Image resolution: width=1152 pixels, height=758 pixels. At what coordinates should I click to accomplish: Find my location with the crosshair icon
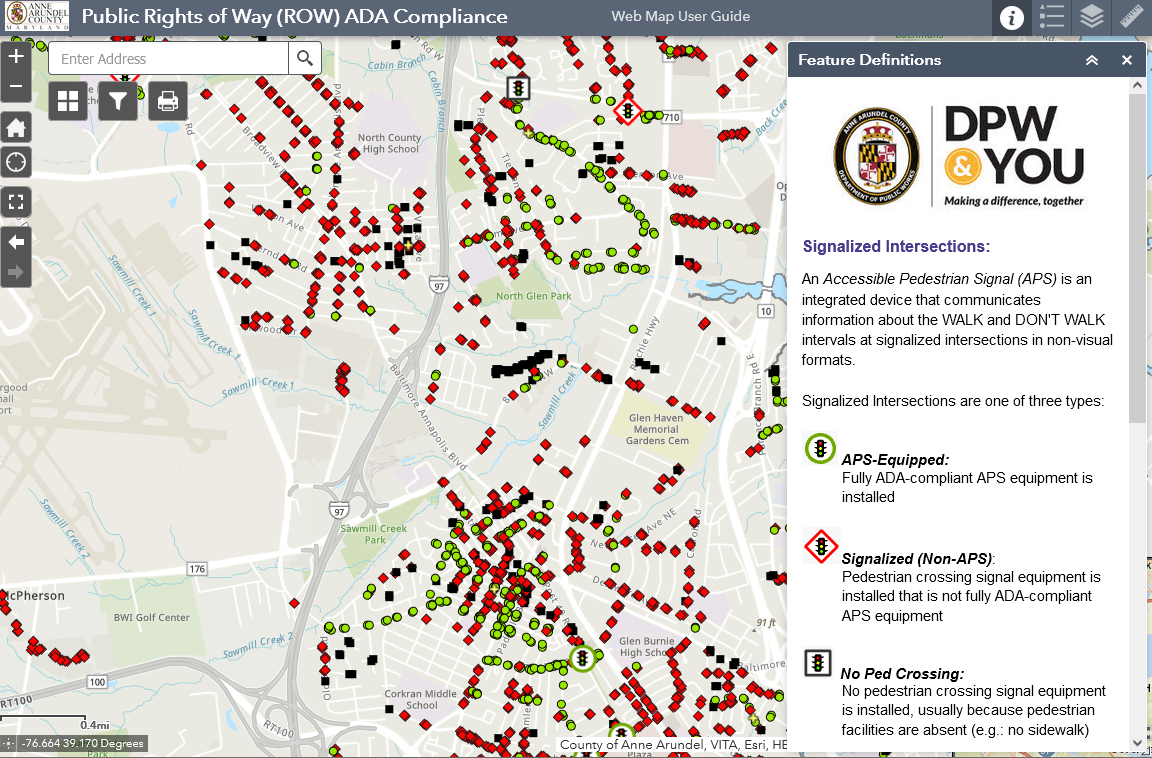pyautogui.click(x=15, y=162)
